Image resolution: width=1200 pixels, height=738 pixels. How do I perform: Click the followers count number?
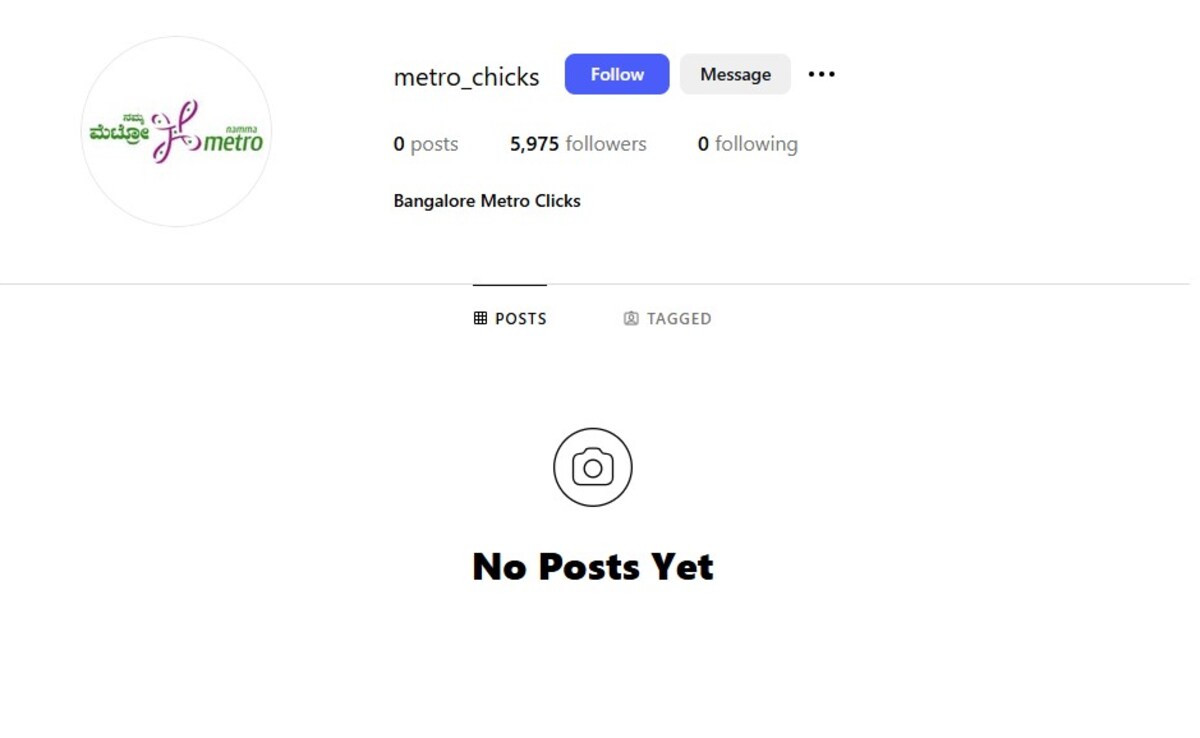pos(533,143)
